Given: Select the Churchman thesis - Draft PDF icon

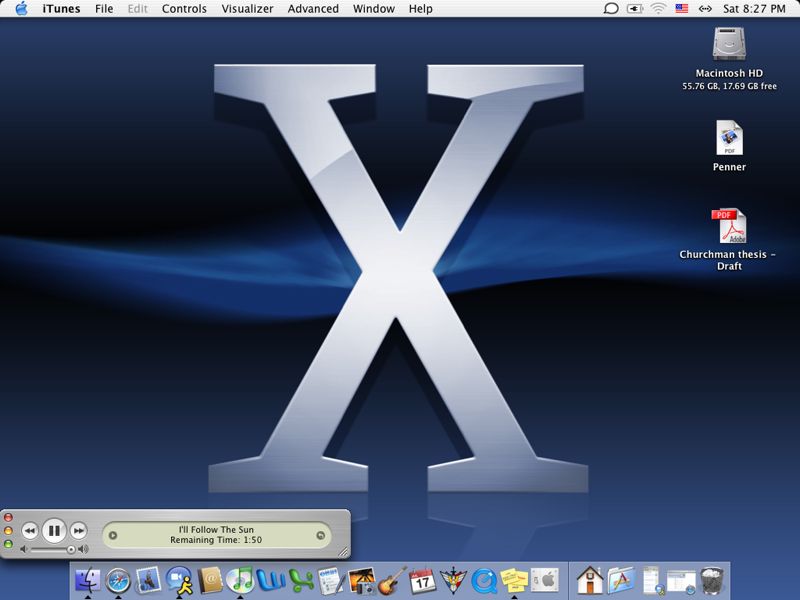Looking at the screenshot, I should pyautogui.click(x=730, y=226).
